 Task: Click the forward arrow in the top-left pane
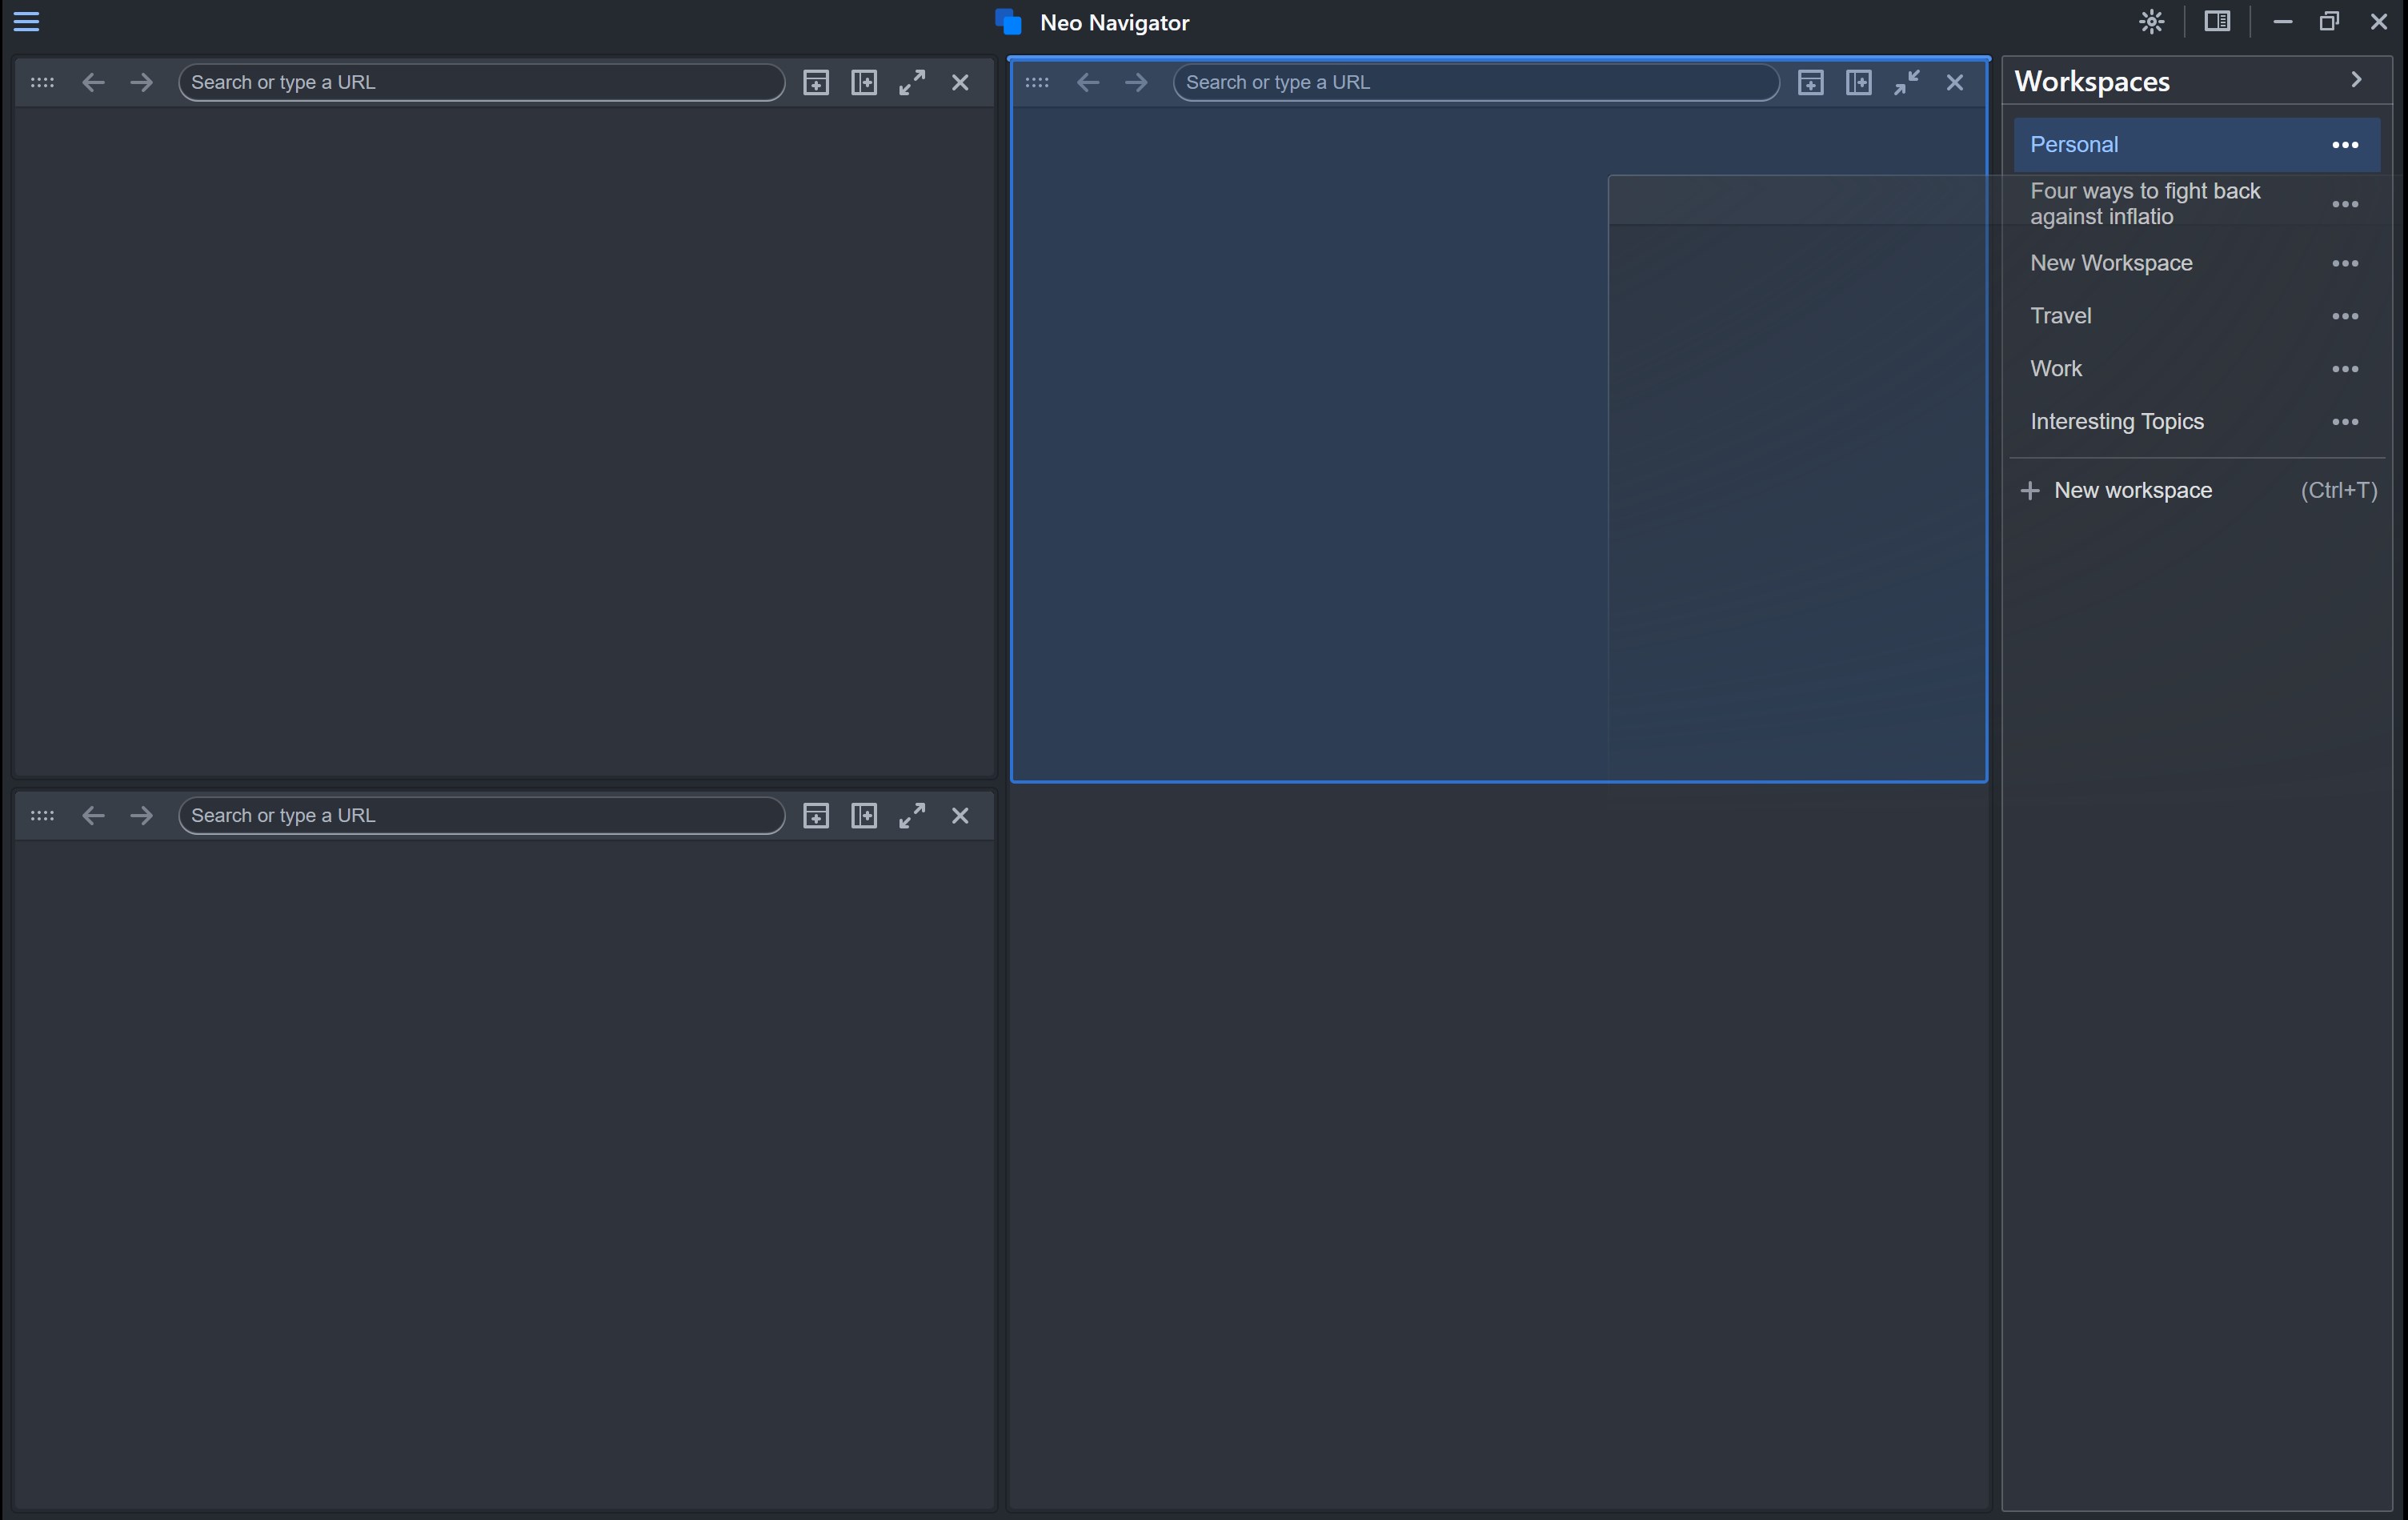click(x=141, y=83)
